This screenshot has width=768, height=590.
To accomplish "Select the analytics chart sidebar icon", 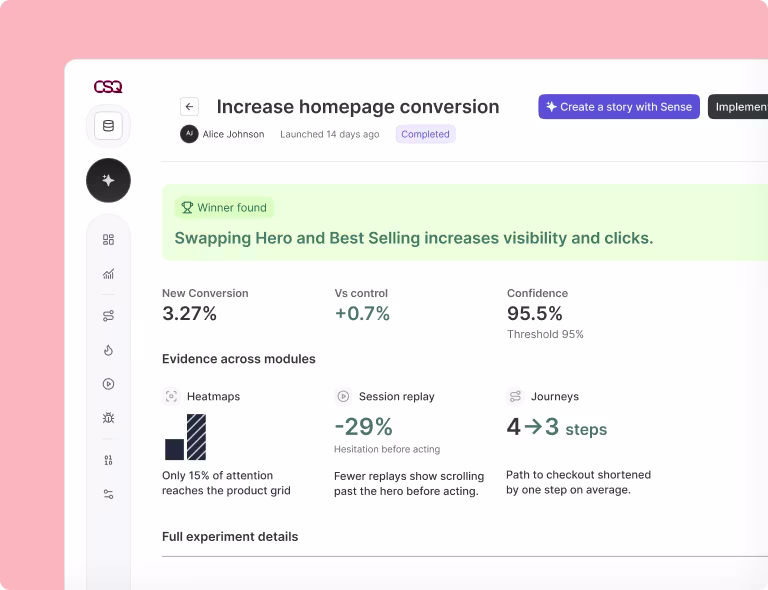I will (108, 274).
